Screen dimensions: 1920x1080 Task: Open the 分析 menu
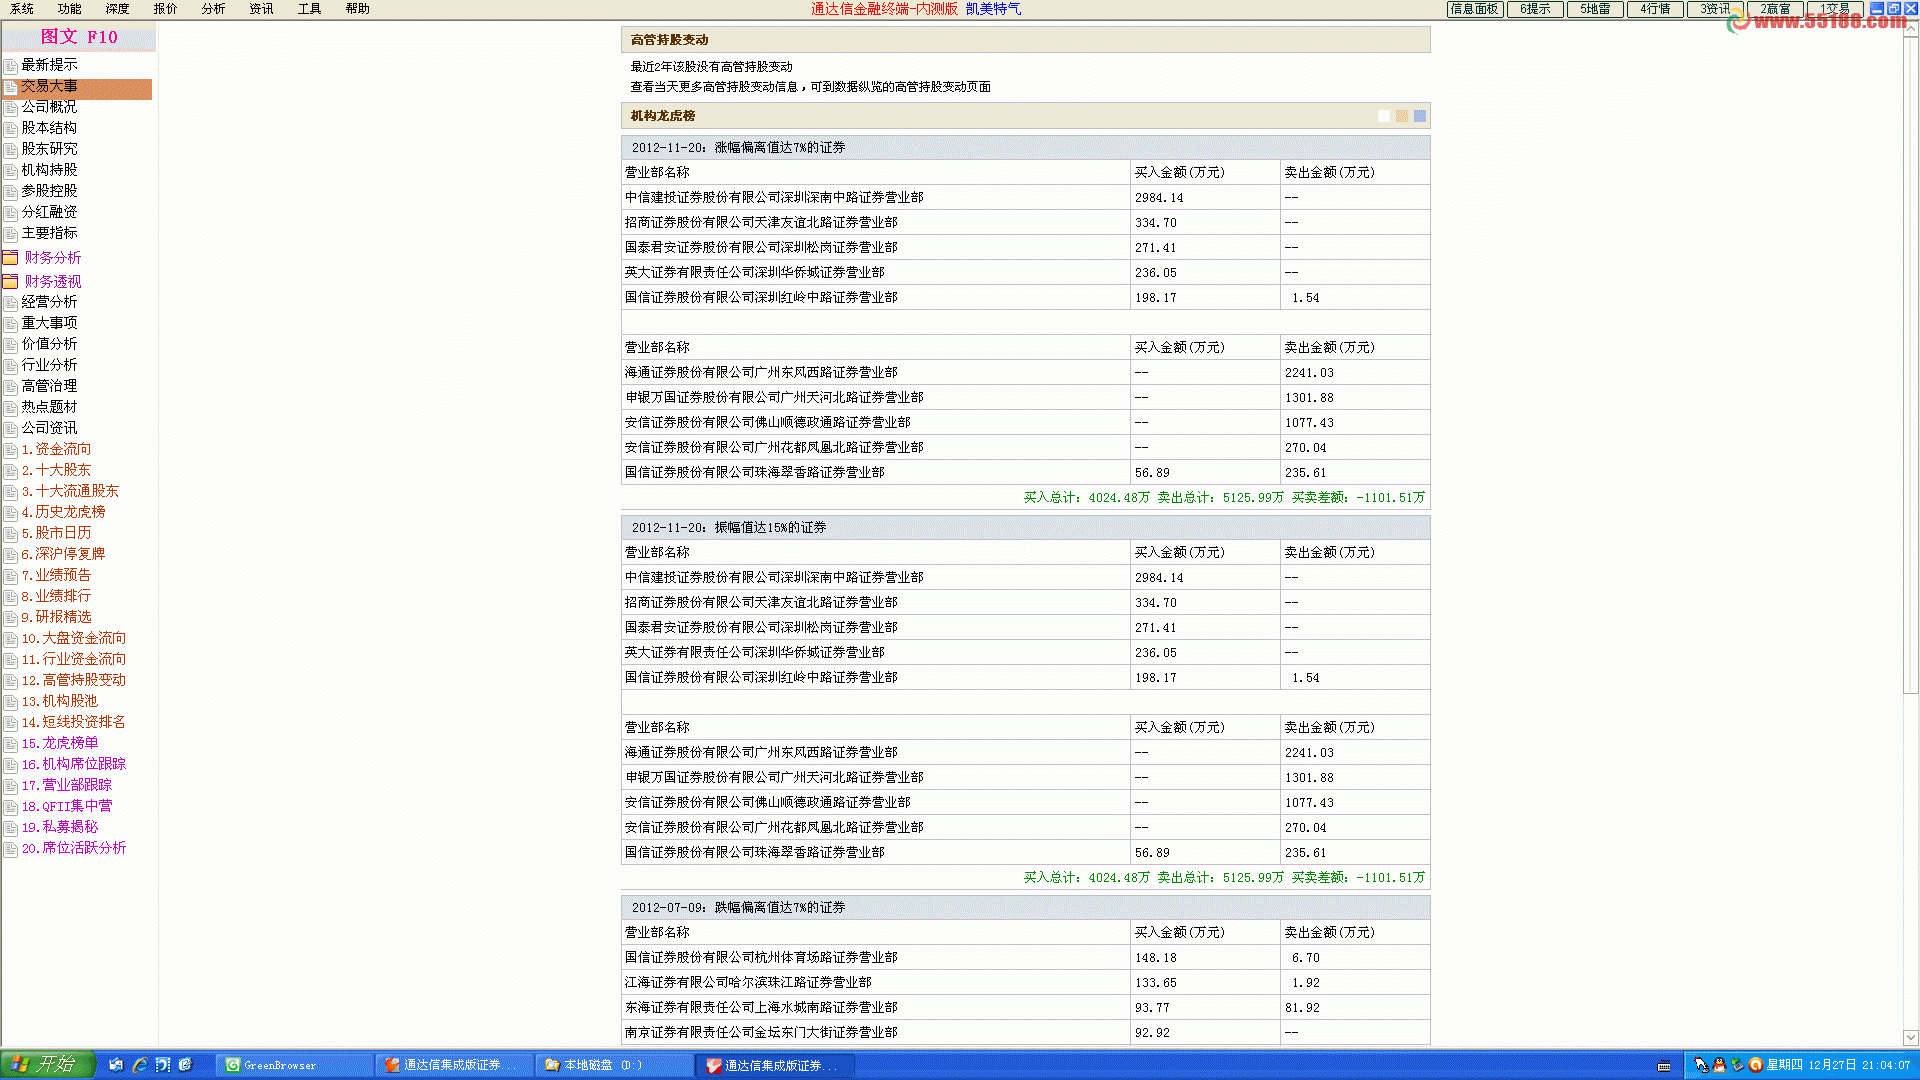213,9
